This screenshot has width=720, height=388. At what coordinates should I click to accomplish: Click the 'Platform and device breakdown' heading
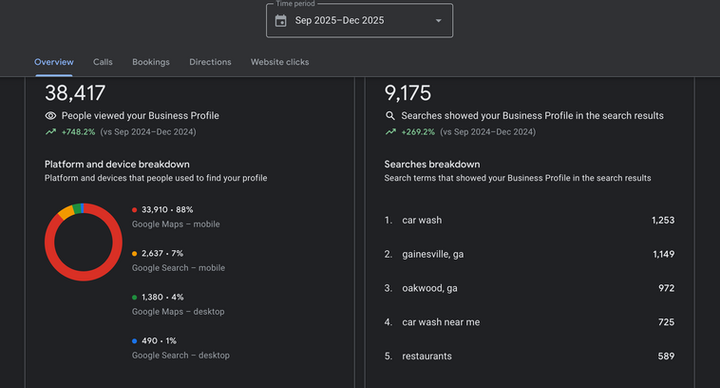(x=117, y=164)
